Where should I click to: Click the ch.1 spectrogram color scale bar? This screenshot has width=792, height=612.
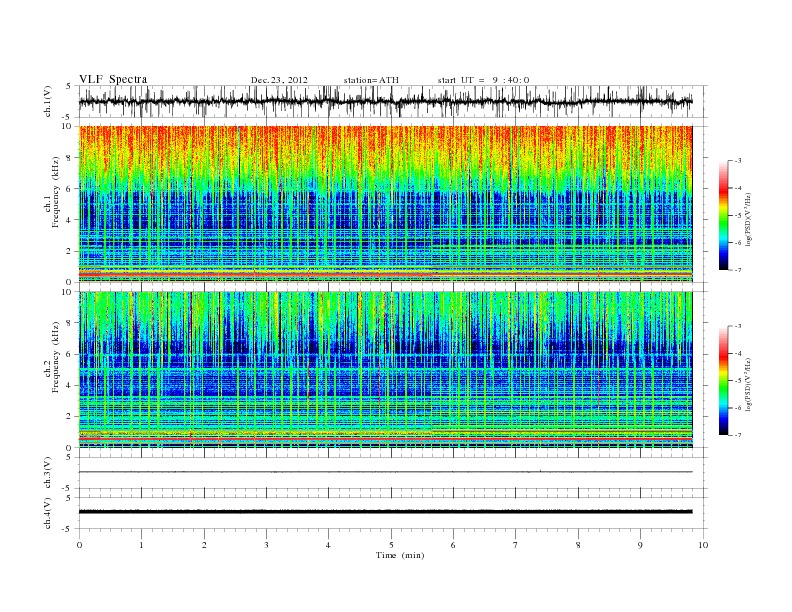point(723,216)
